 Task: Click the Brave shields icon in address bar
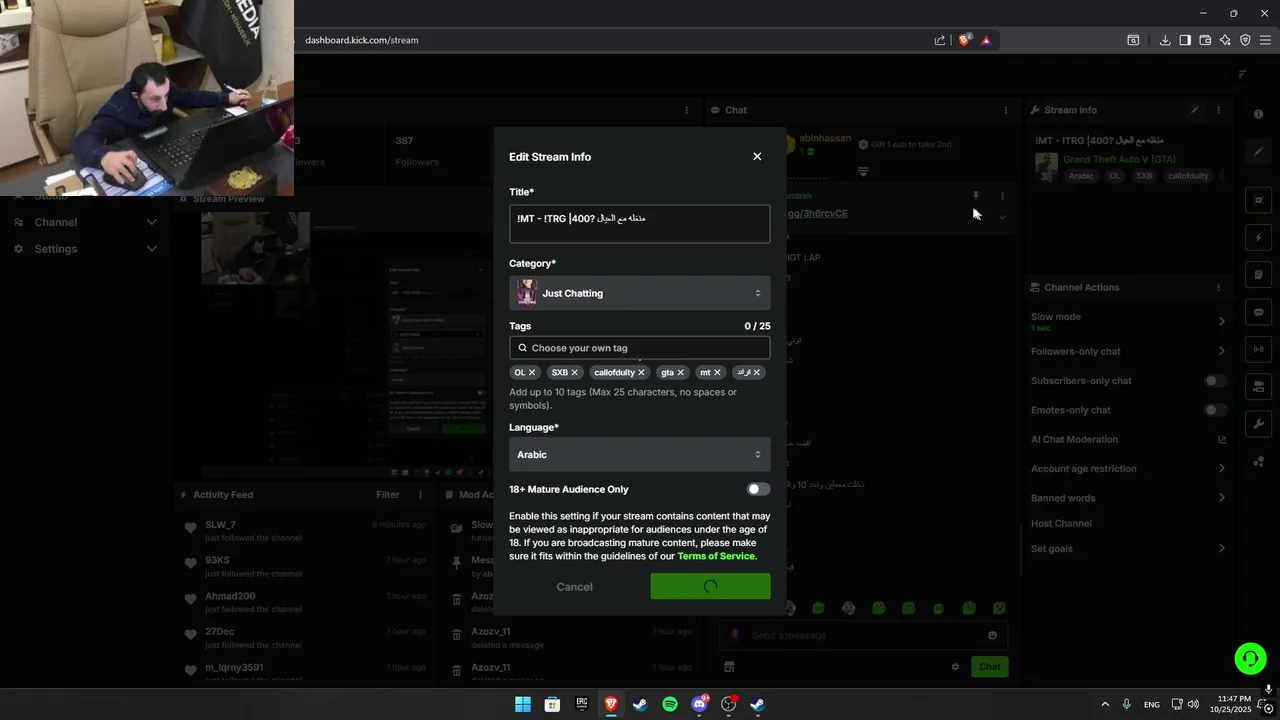point(964,40)
